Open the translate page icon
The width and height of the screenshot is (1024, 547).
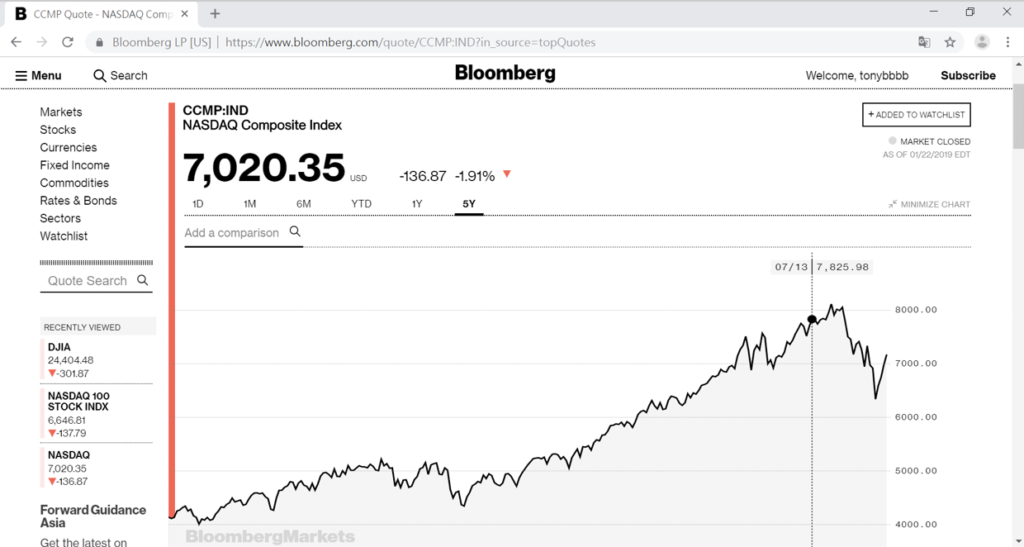point(924,42)
